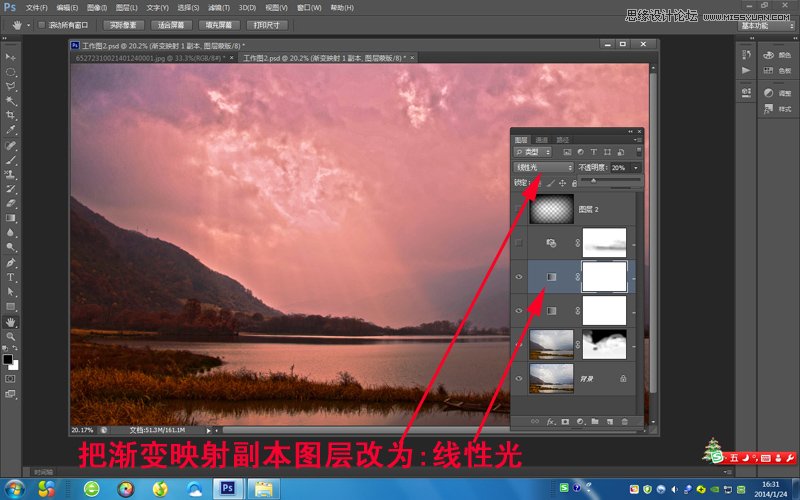800x500 pixels.
Task: Select the Blur tool
Action: 10,233
